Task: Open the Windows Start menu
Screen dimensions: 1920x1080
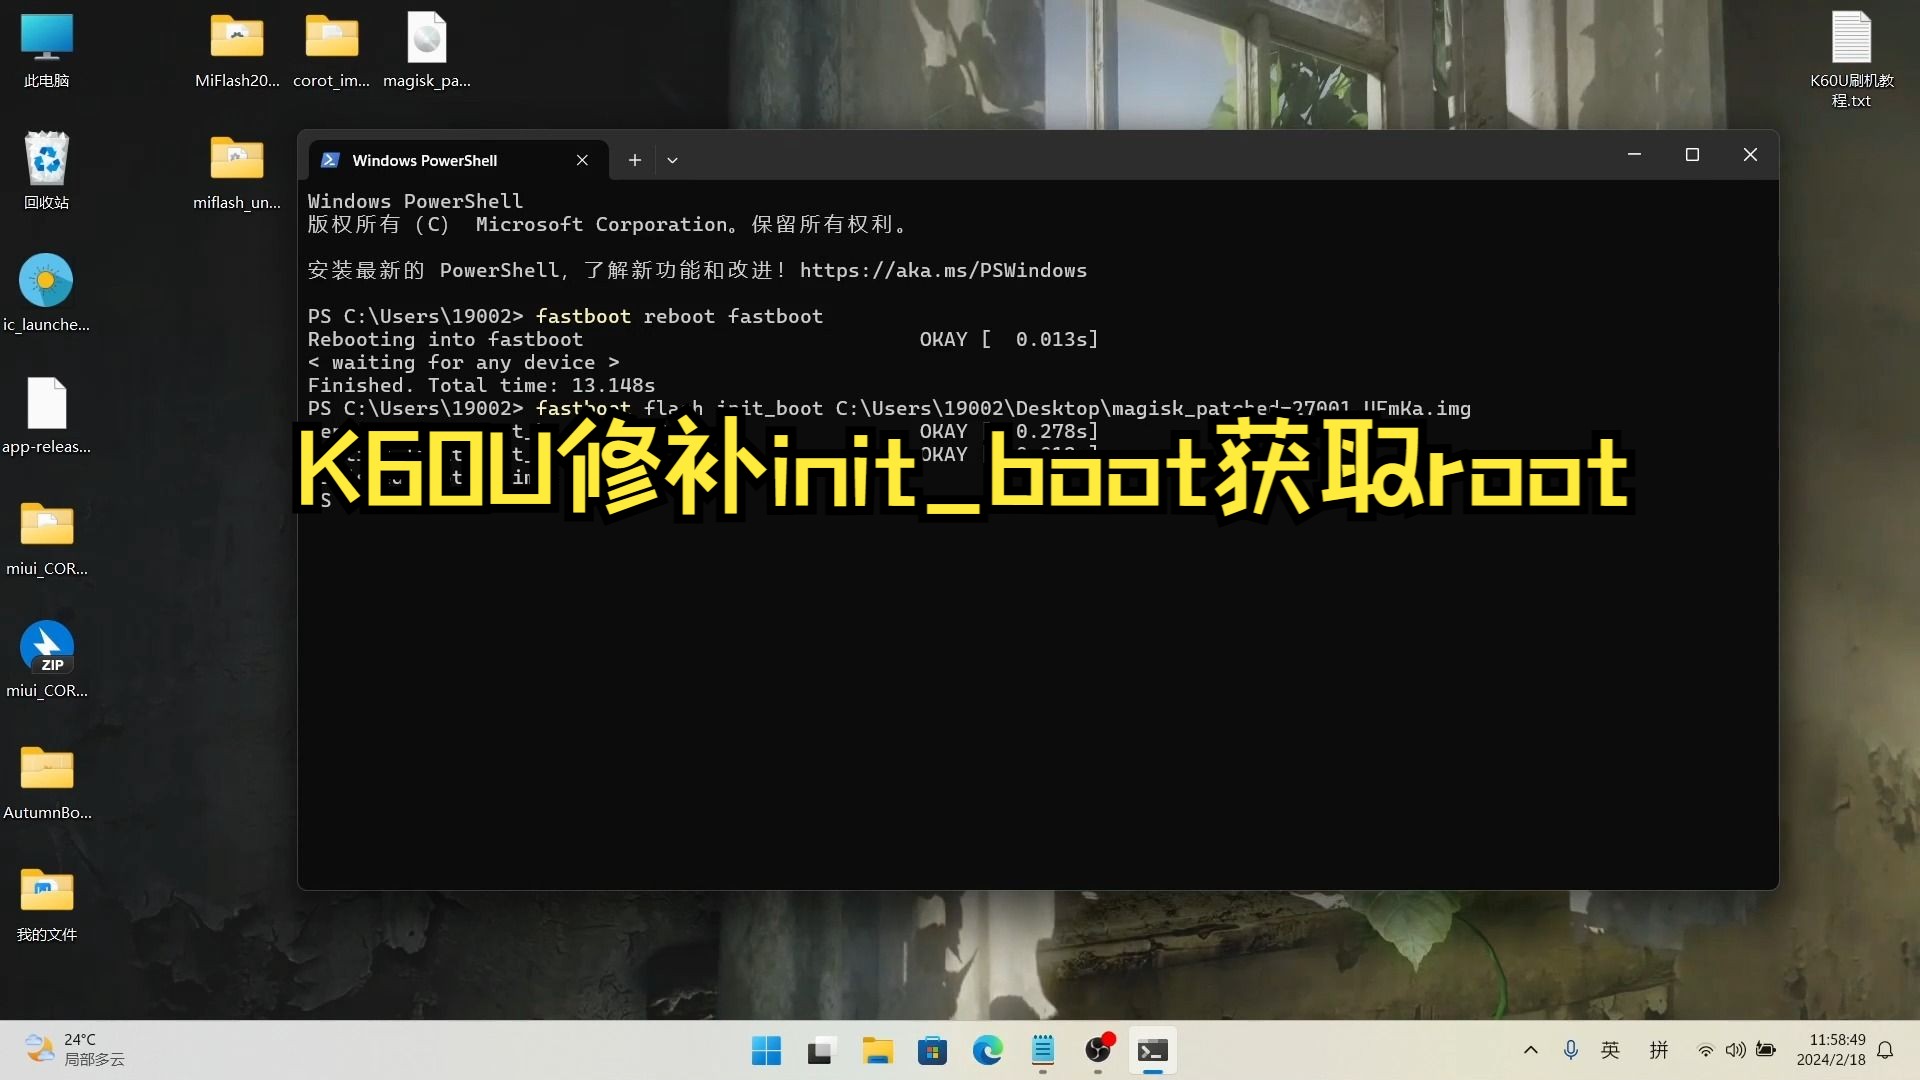Action: click(x=766, y=1051)
